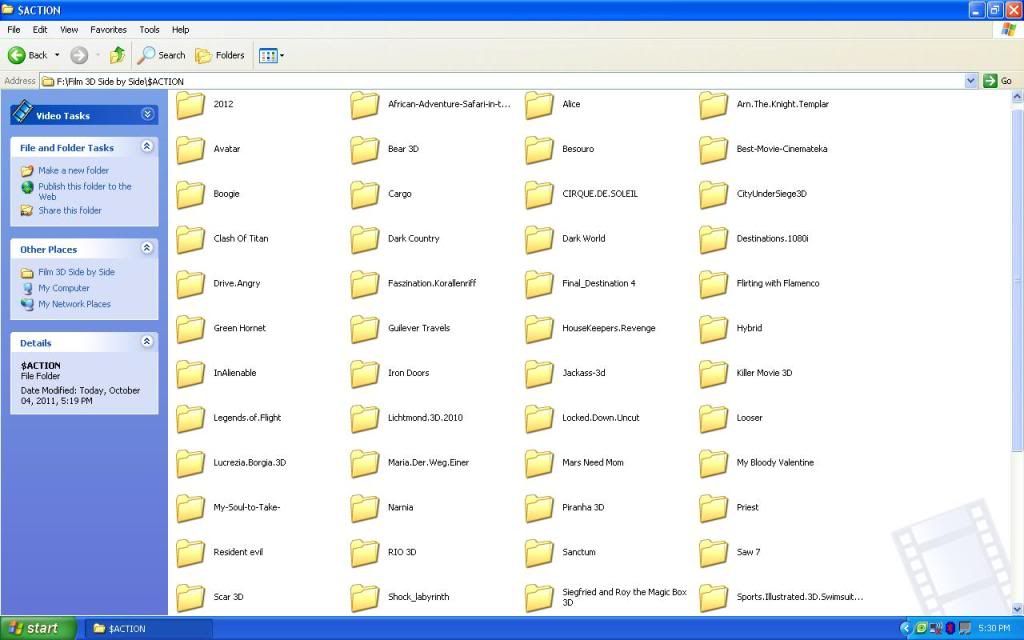
Task: Click the Back arrow icon
Action: (17, 56)
